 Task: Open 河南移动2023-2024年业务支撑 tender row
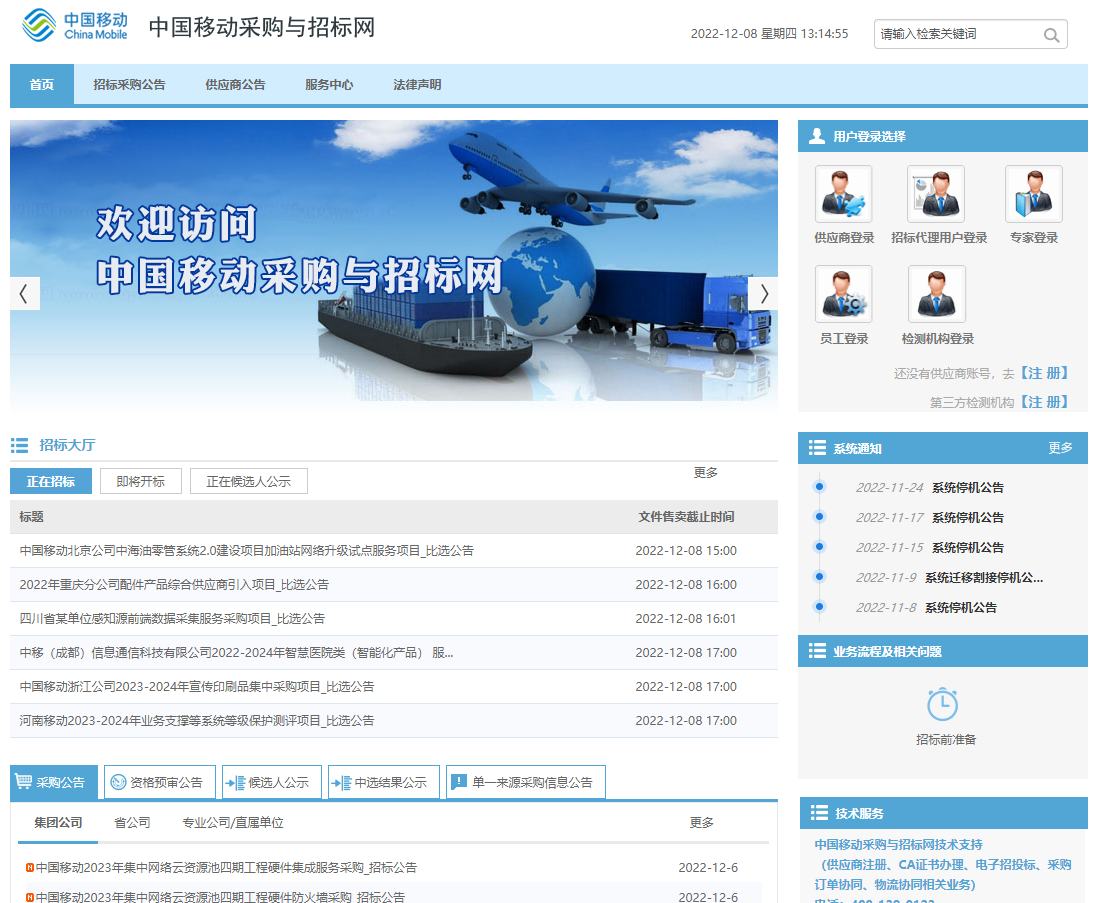pos(394,721)
